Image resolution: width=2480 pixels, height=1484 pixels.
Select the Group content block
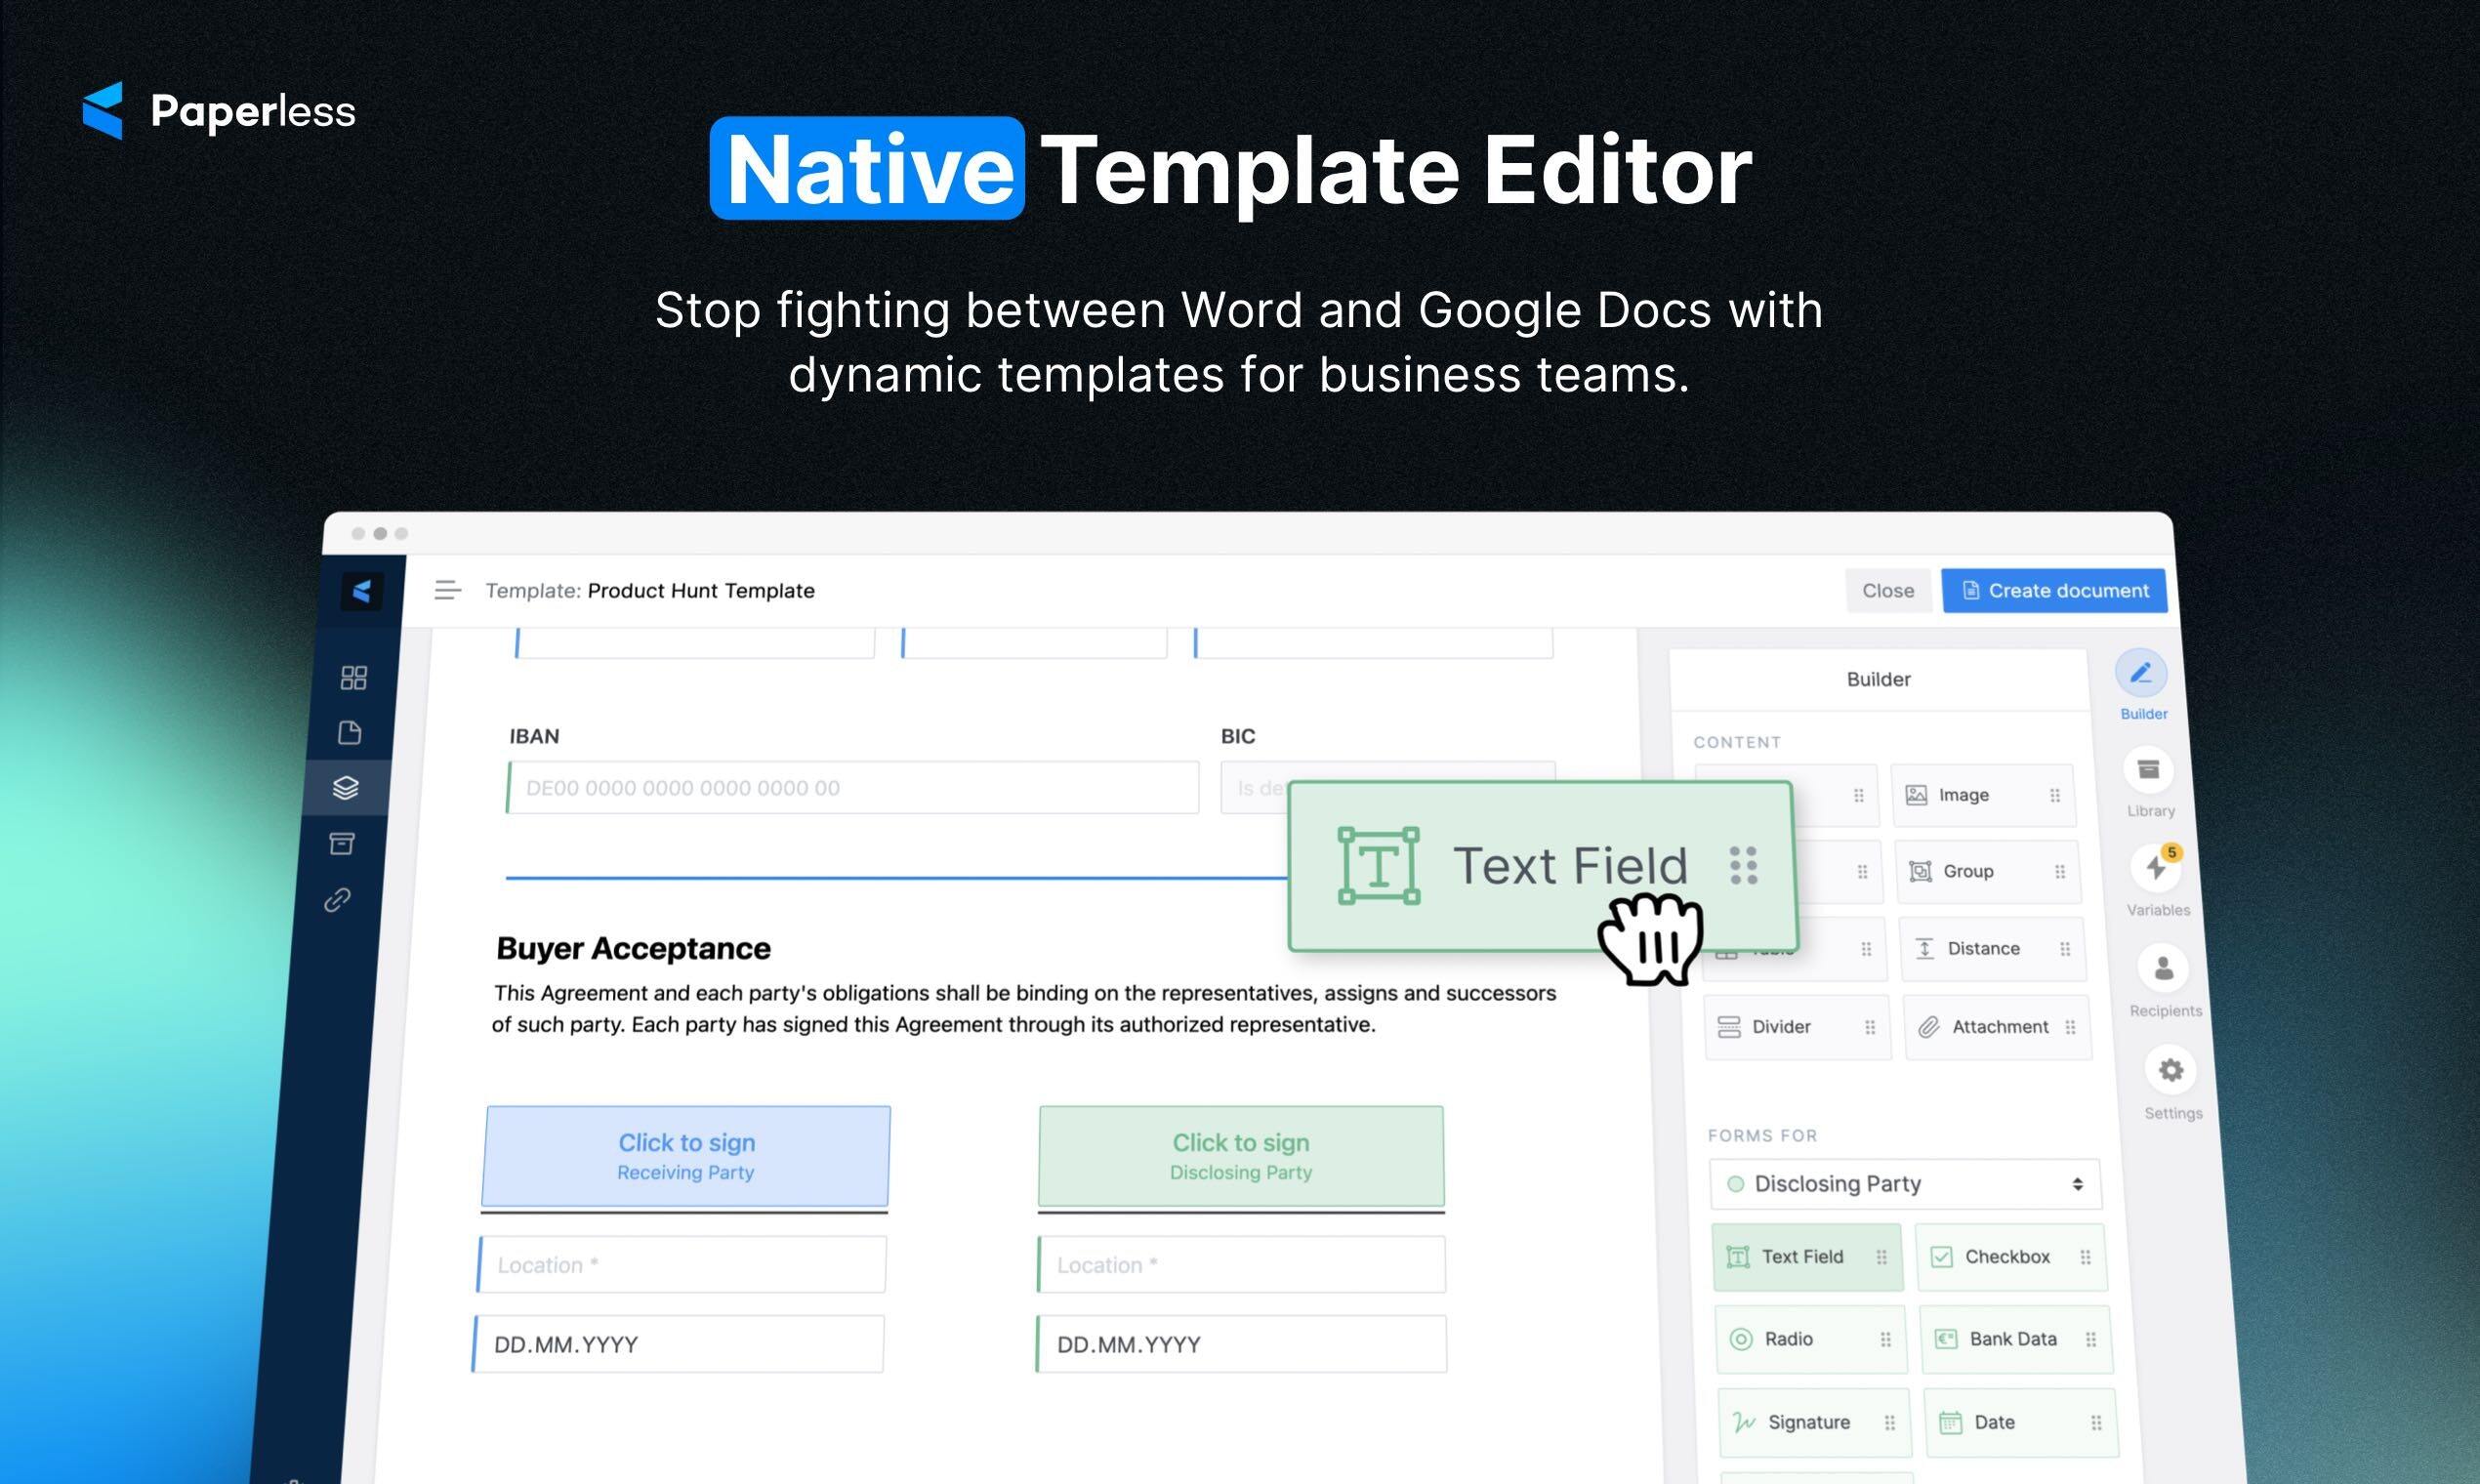[x=1988, y=871]
